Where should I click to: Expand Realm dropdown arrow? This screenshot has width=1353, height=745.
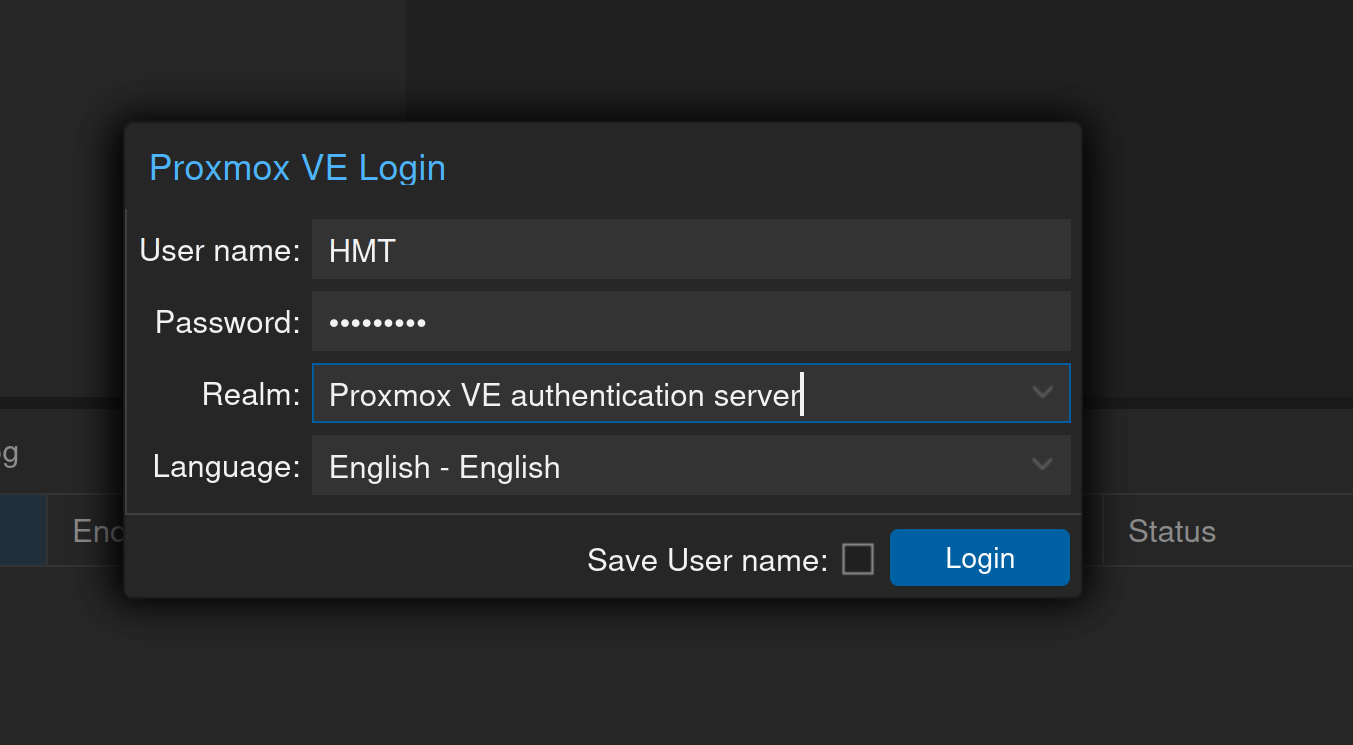(1043, 393)
